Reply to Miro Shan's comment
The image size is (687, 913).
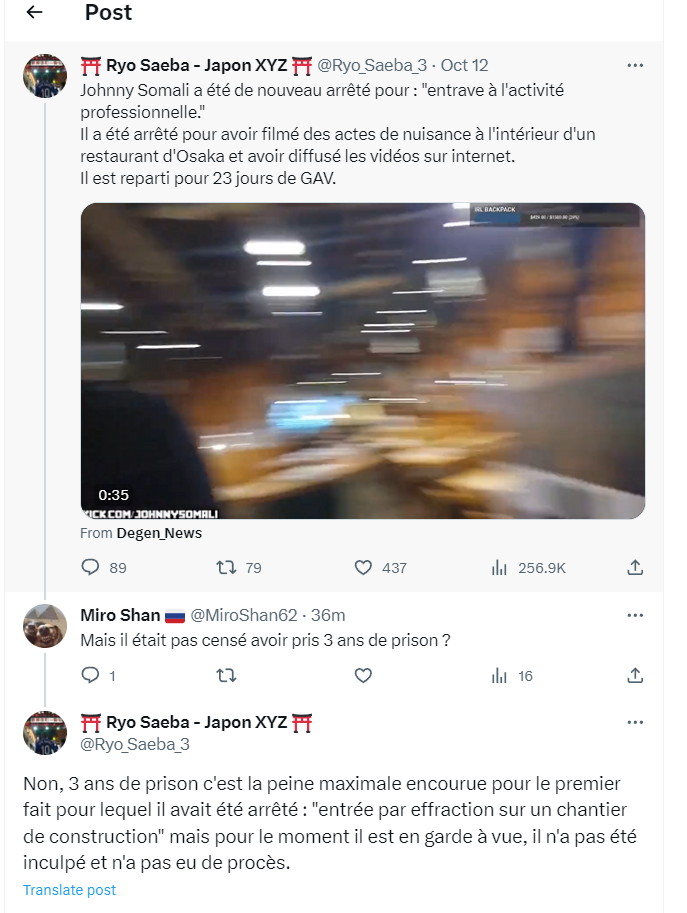90,676
